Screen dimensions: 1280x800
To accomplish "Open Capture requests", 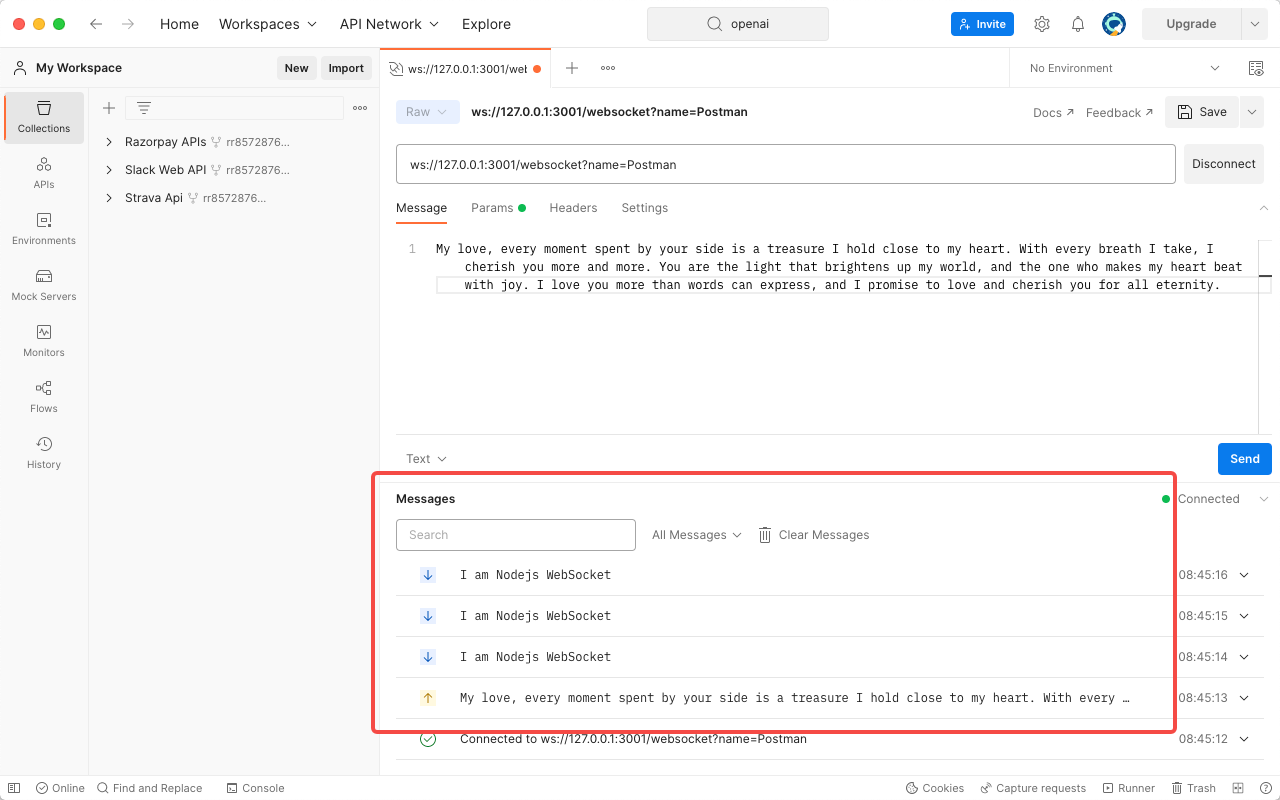I will [x=1033, y=788].
